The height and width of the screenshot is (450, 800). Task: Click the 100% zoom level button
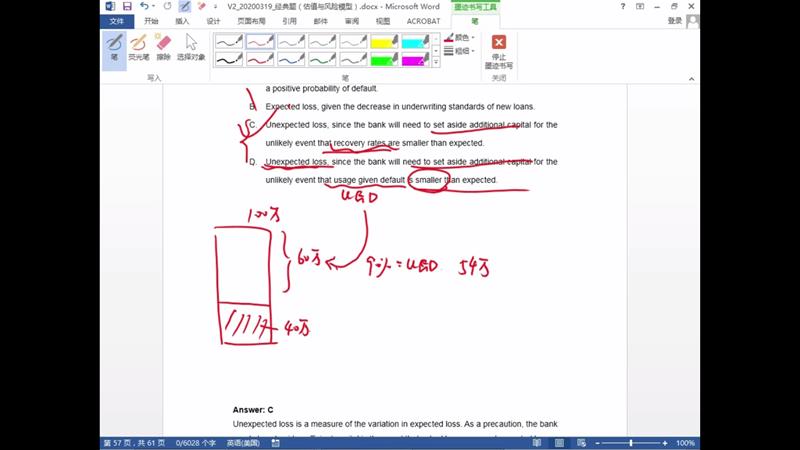[x=685, y=443]
